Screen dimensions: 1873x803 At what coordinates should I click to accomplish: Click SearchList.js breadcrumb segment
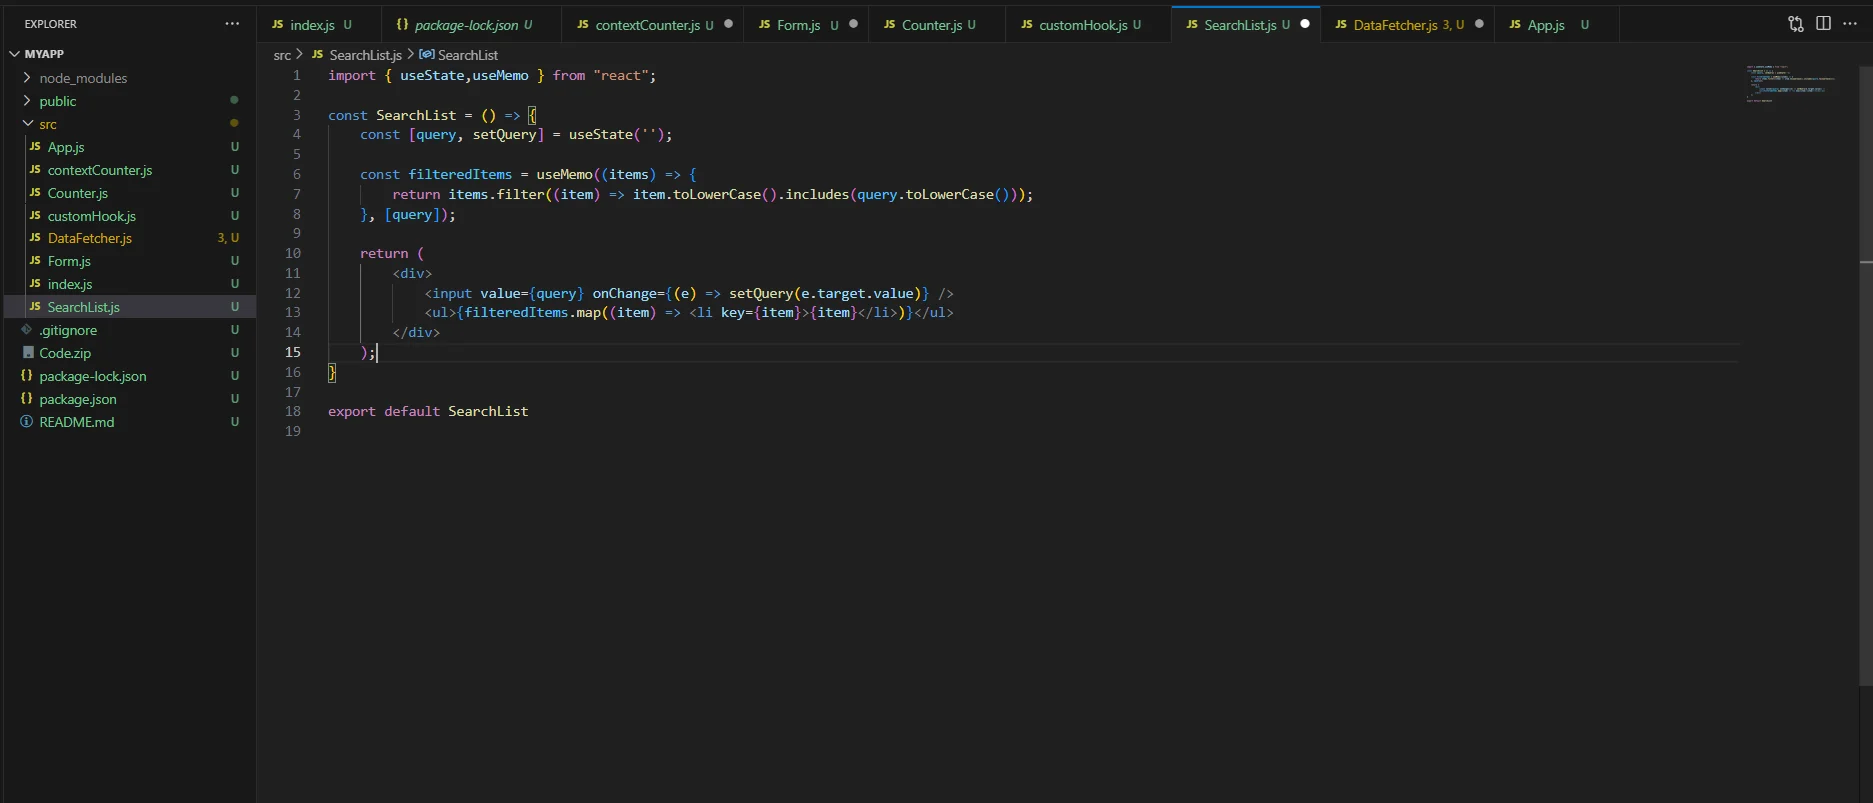coord(365,55)
